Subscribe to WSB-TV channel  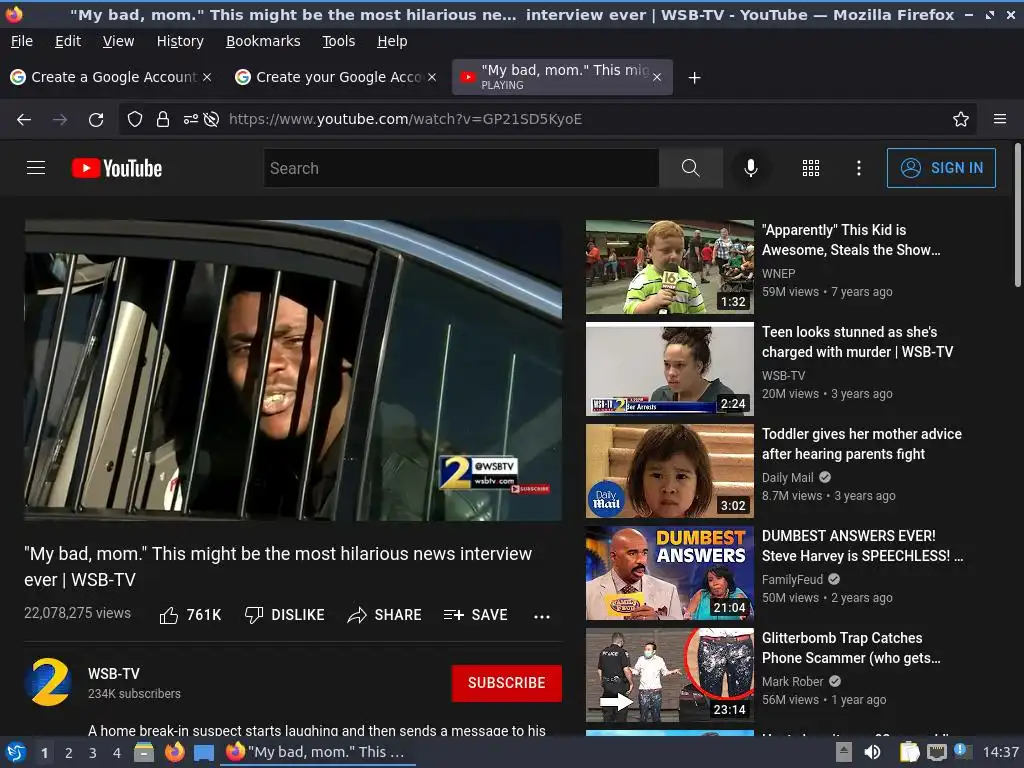pyautogui.click(x=506, y=682)
